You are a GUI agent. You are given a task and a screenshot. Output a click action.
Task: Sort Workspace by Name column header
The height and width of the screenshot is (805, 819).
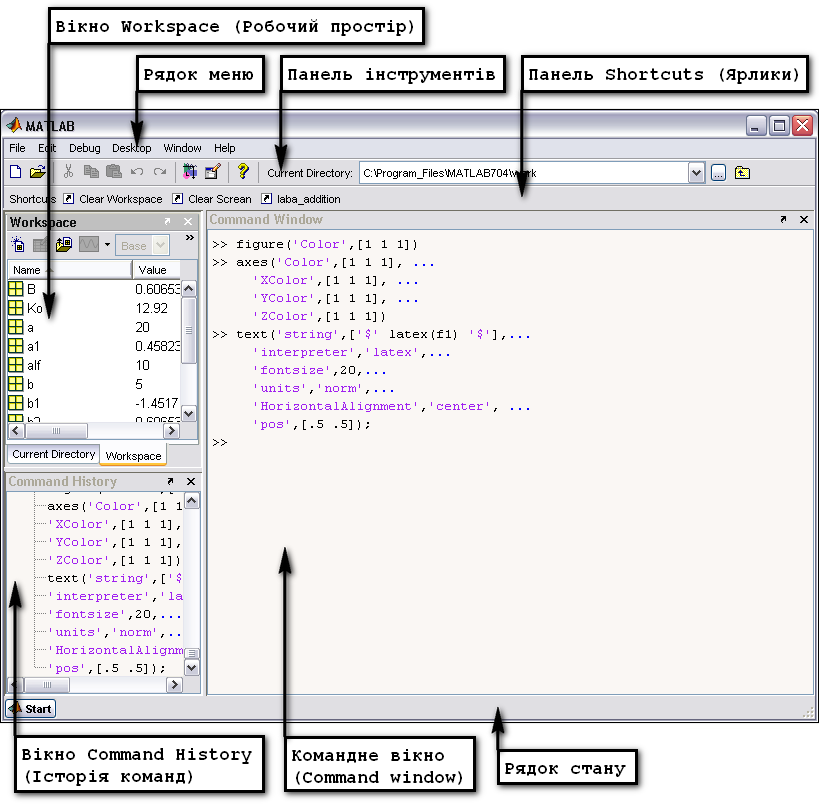point(69,270)
